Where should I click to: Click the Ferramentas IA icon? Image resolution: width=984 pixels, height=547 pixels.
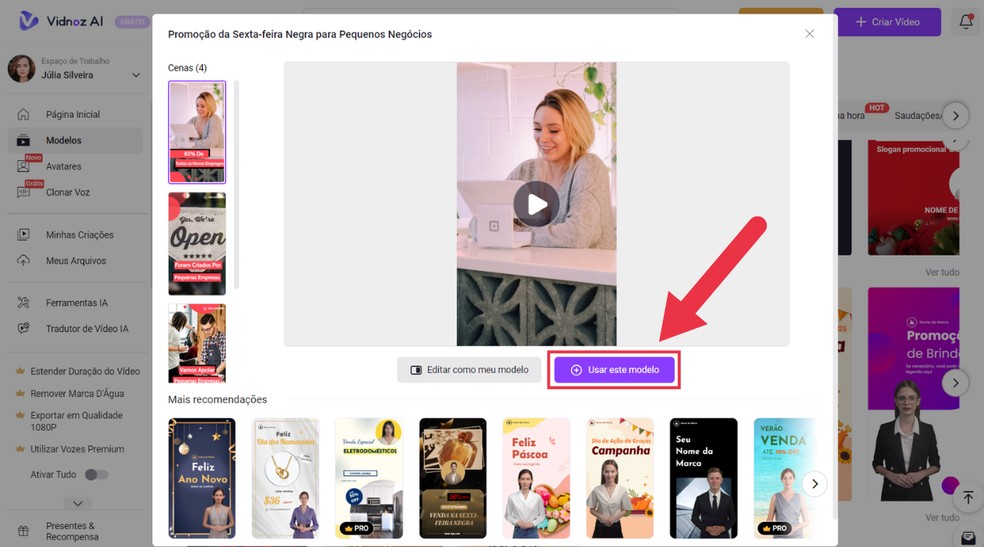click(23, 302)
